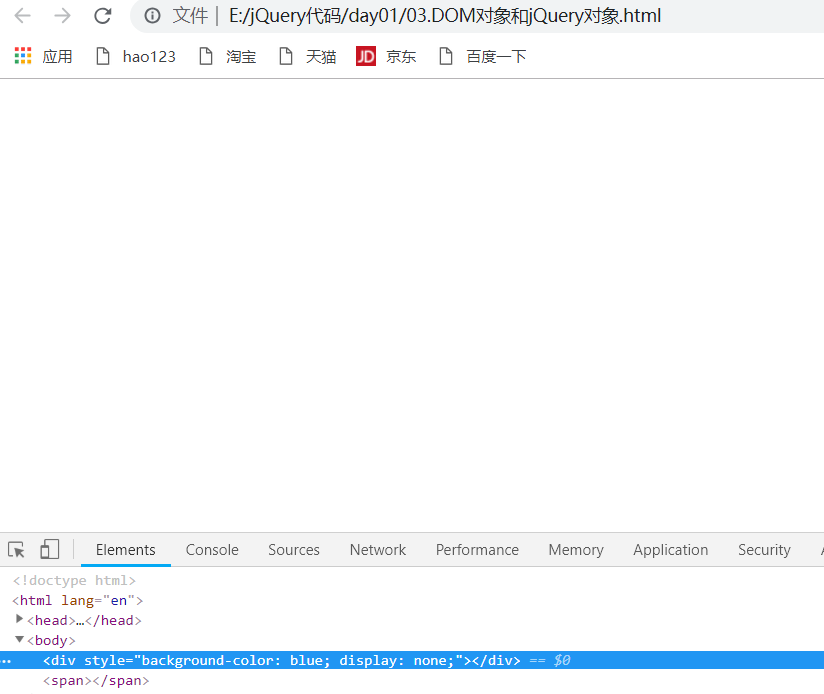This screenshot has height=694, width=824.
Task: View site information icon in address bar
Action: (152, 16)
